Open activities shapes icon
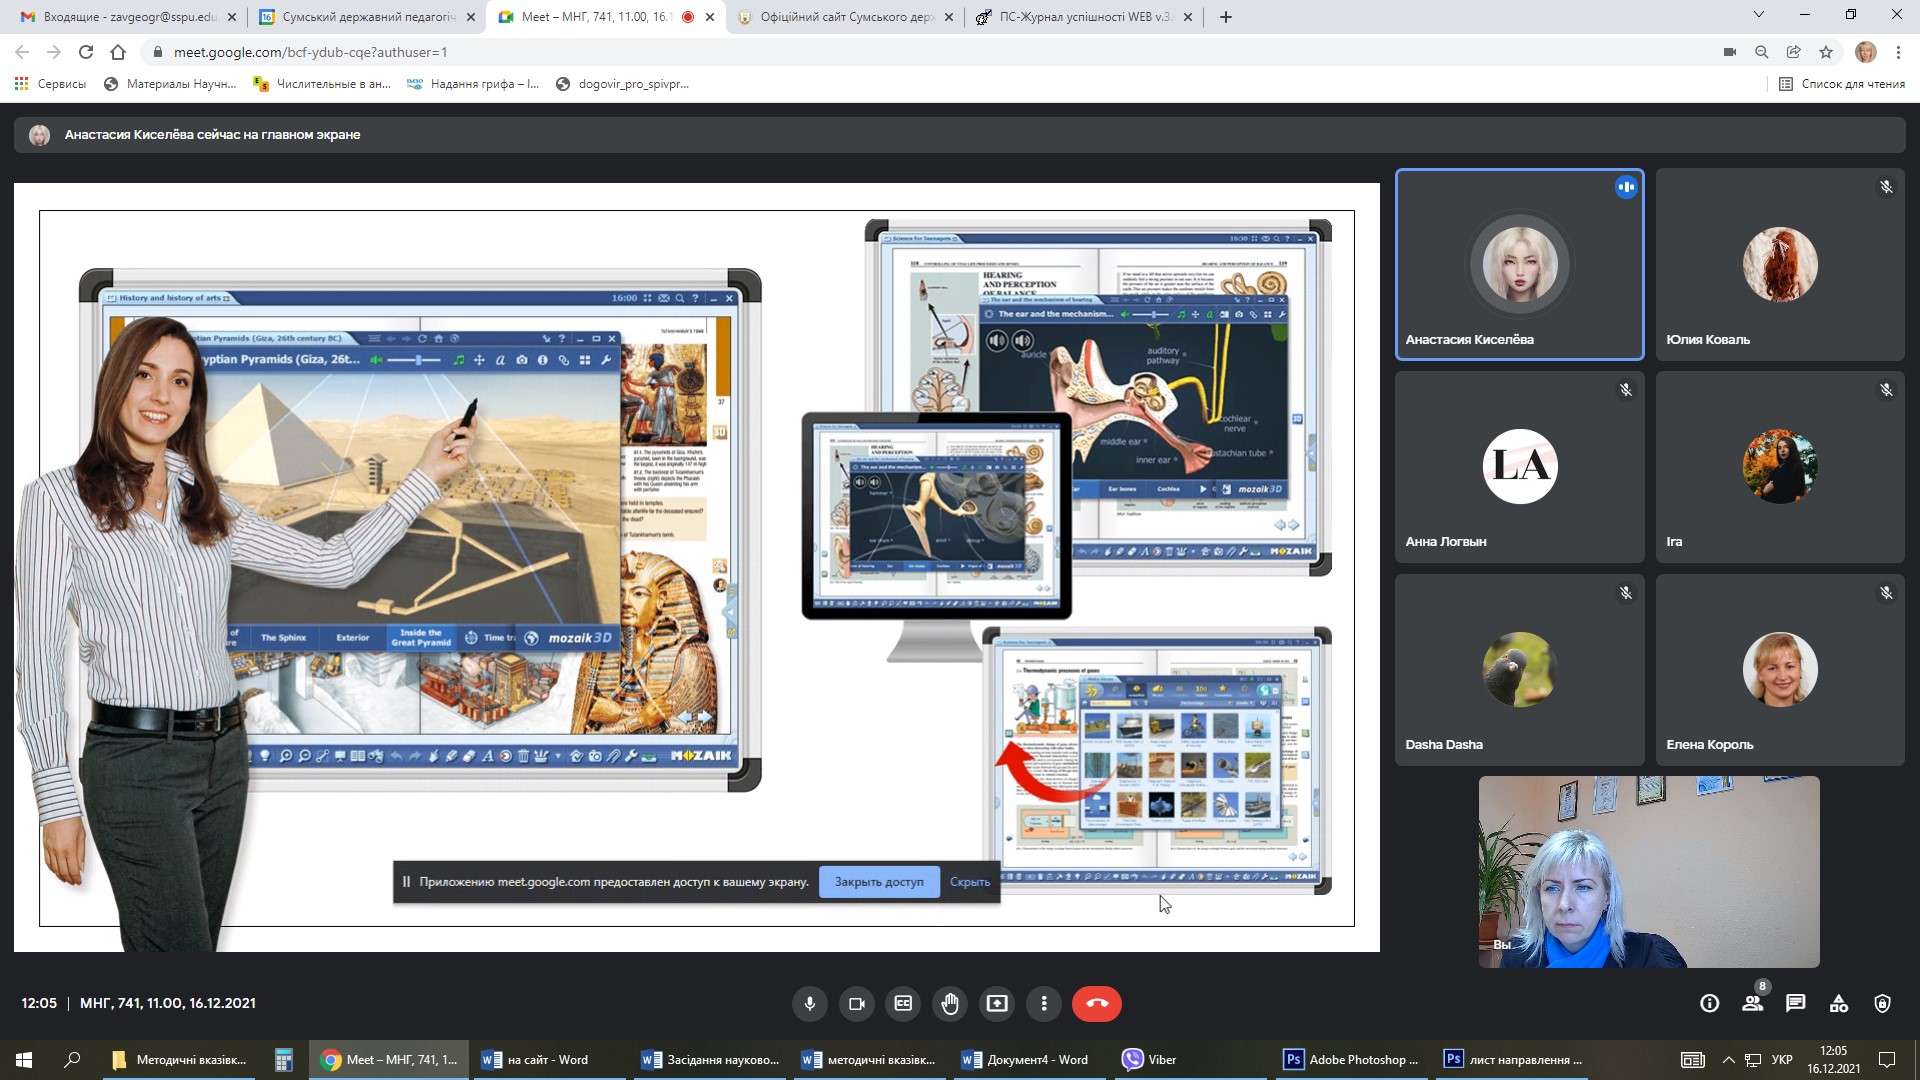The height and width of the screenshot is (1080, 1920). [1839, 1004]
